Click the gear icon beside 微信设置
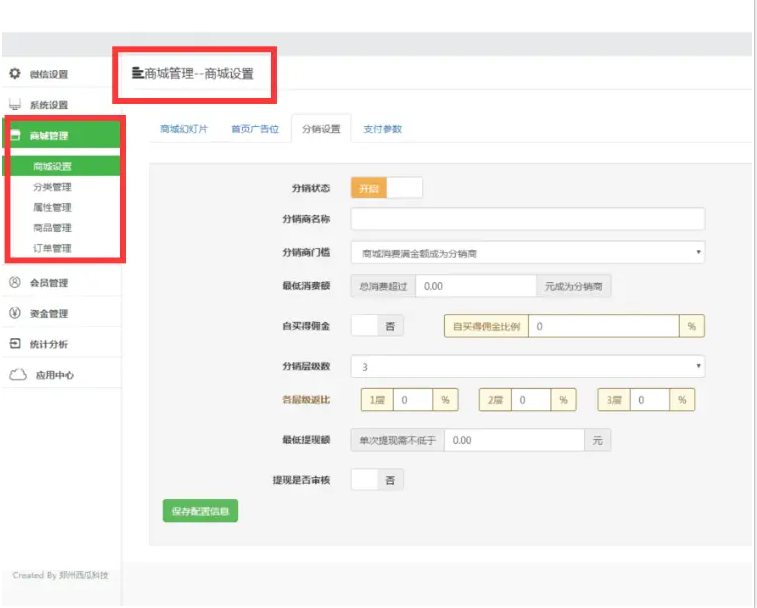Viewport: 757px width, 608px height. pos(15,73)
